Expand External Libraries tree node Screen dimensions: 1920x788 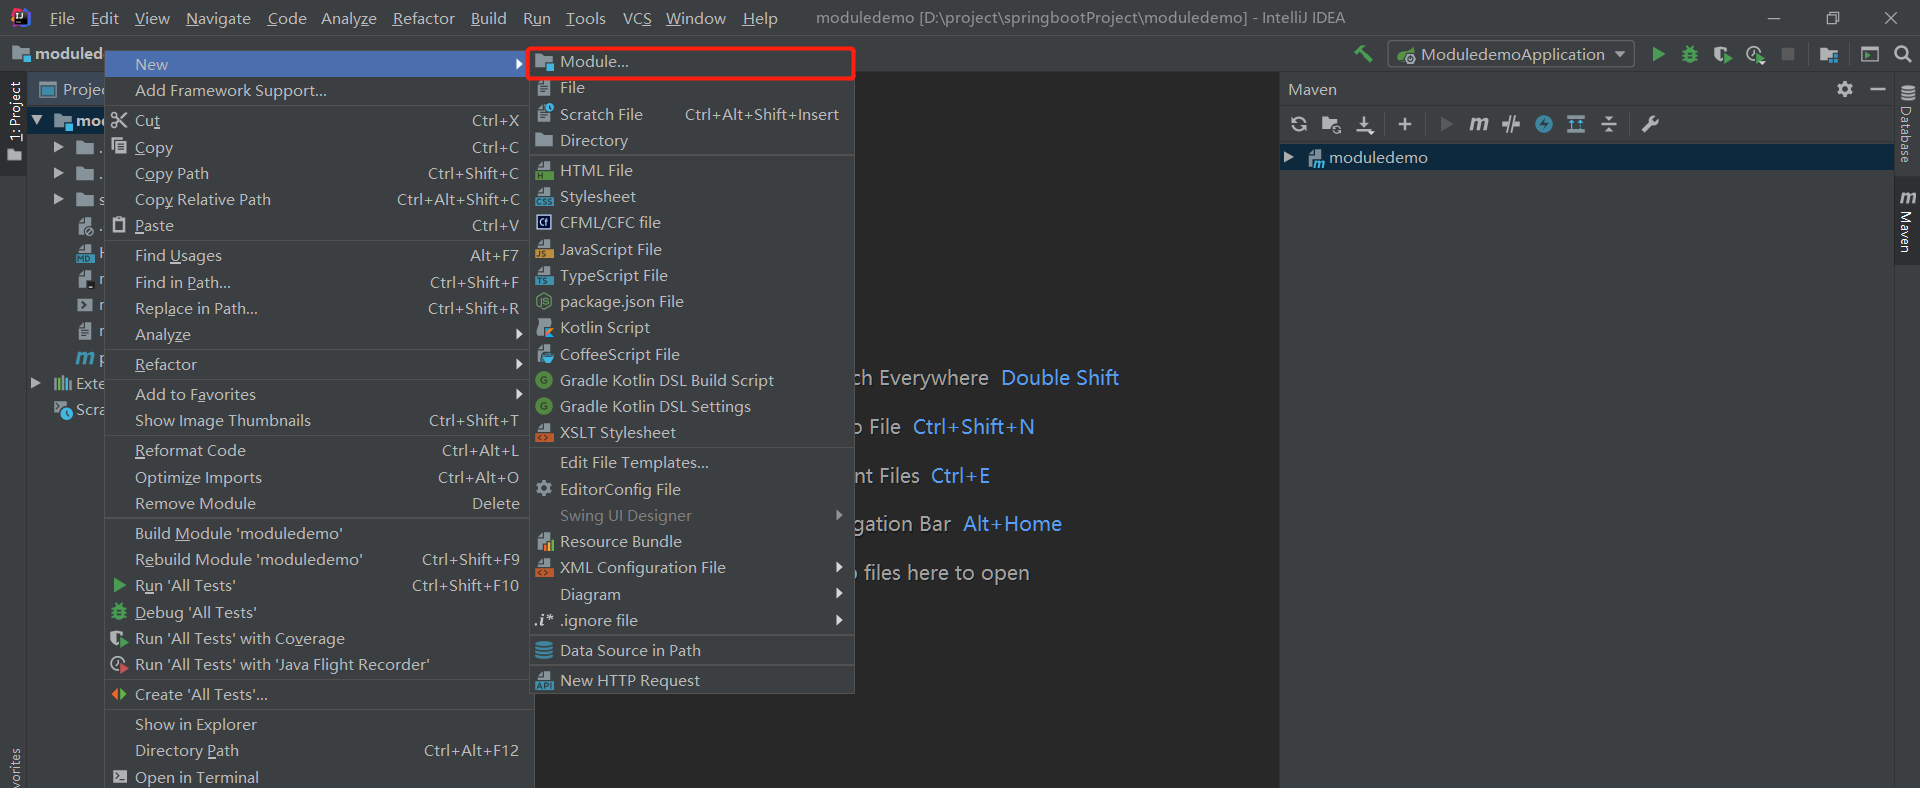pyautogui.click(x=36, y=383)
